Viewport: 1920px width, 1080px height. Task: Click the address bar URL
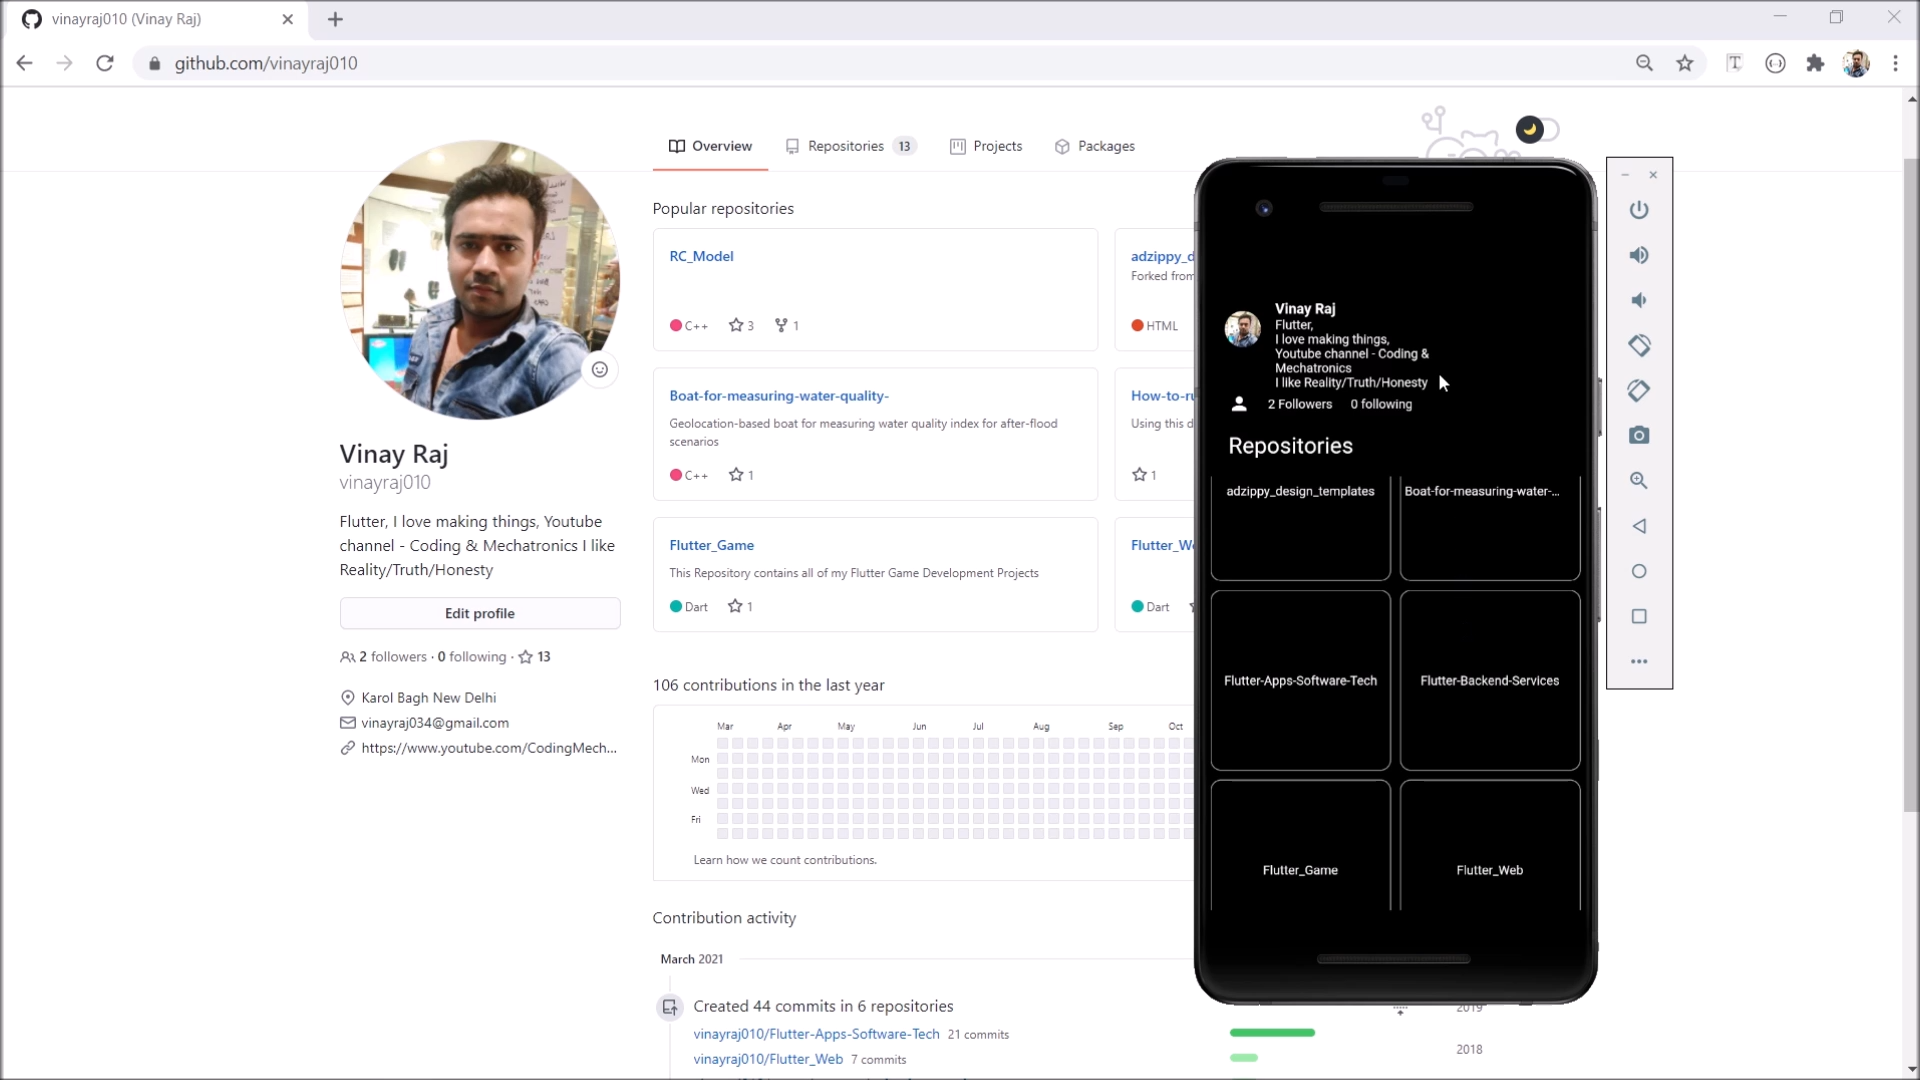(x=266, y=63)
